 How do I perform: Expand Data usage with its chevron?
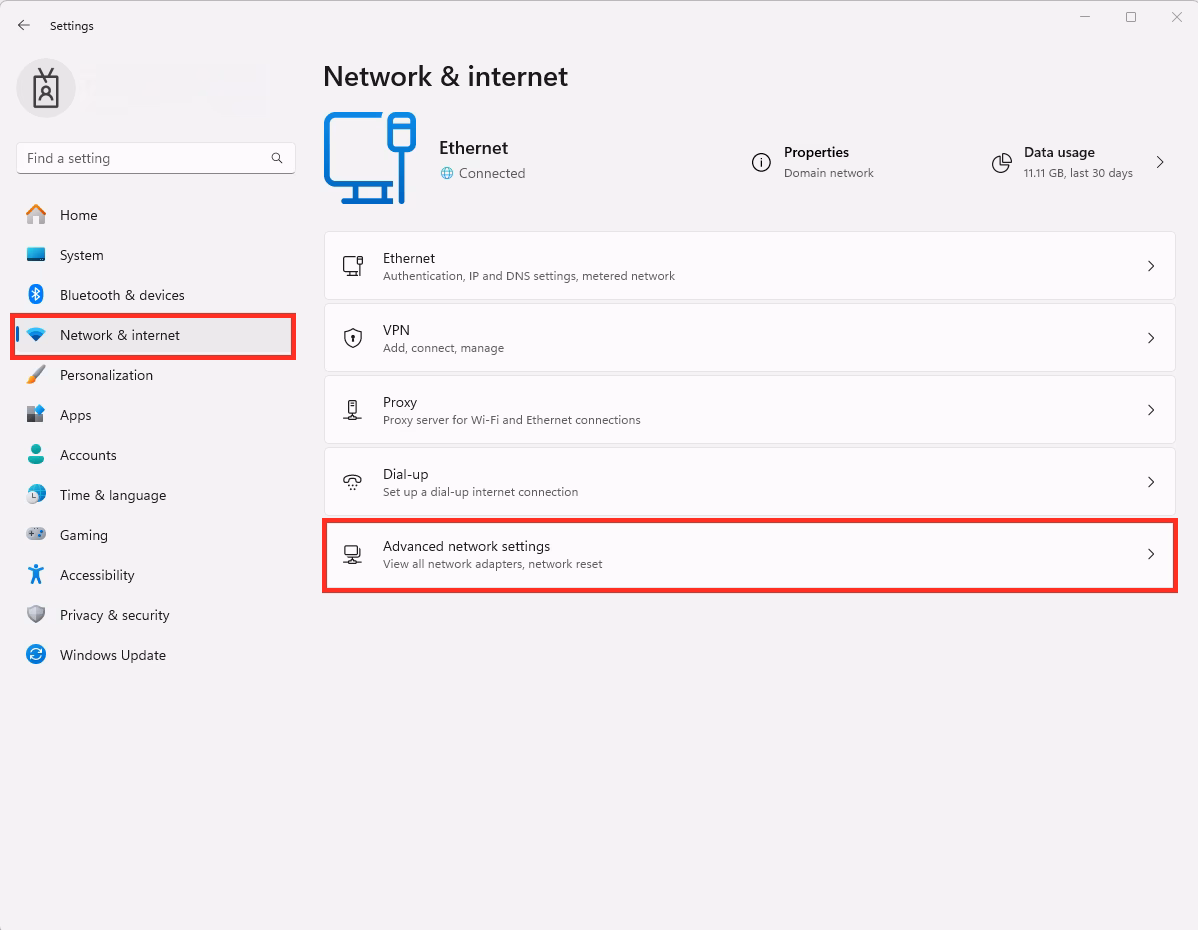pos(1160,162)
